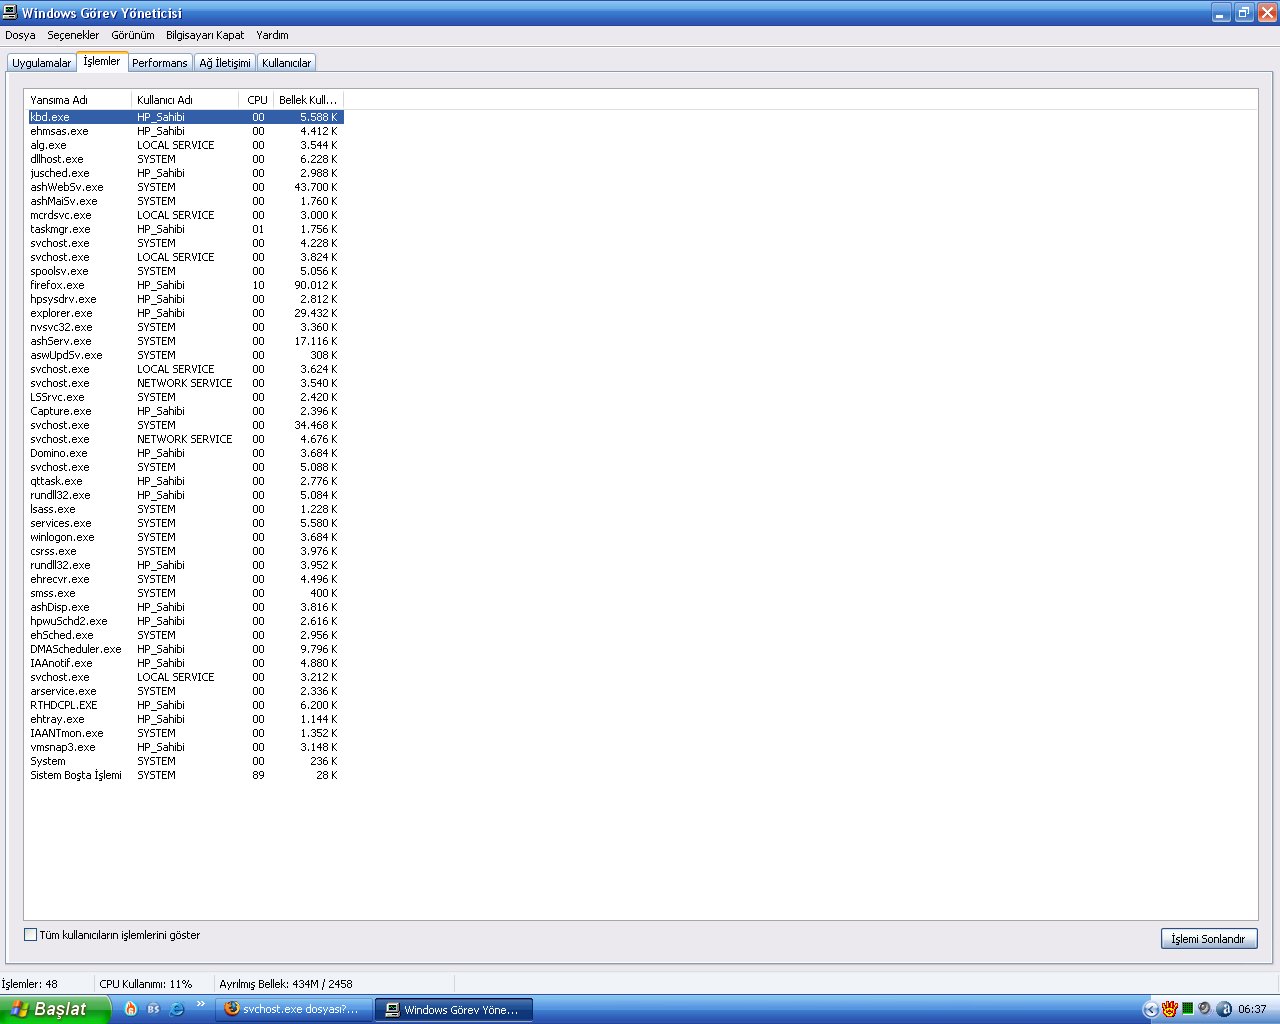Click the 43.700 K memory value
The height and width of the screenshot is (1024, 1280).
pyautogui.click(x=316, y=187)
